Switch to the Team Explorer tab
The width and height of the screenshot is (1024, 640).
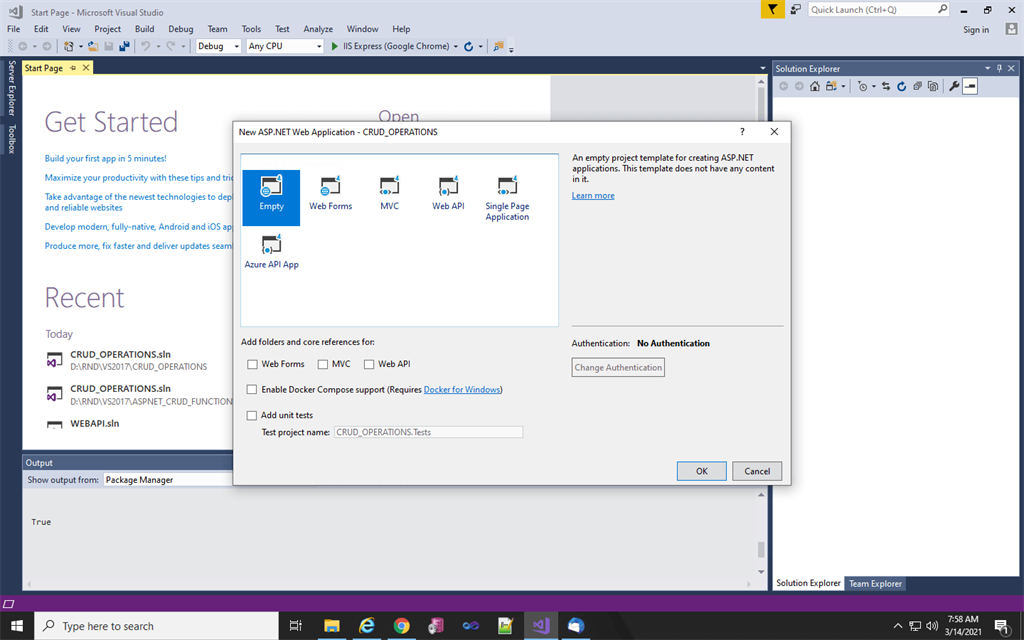click(x=875, y=583)
